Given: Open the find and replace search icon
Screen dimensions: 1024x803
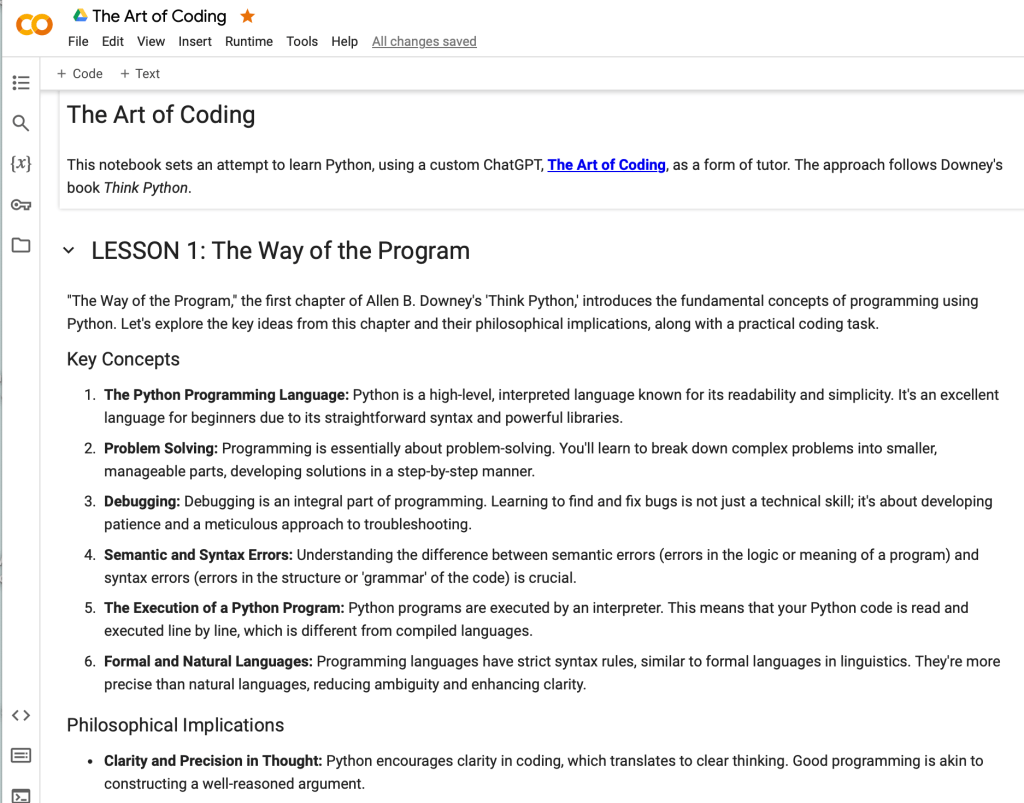Looking at the screenshot, I should 21,123.
